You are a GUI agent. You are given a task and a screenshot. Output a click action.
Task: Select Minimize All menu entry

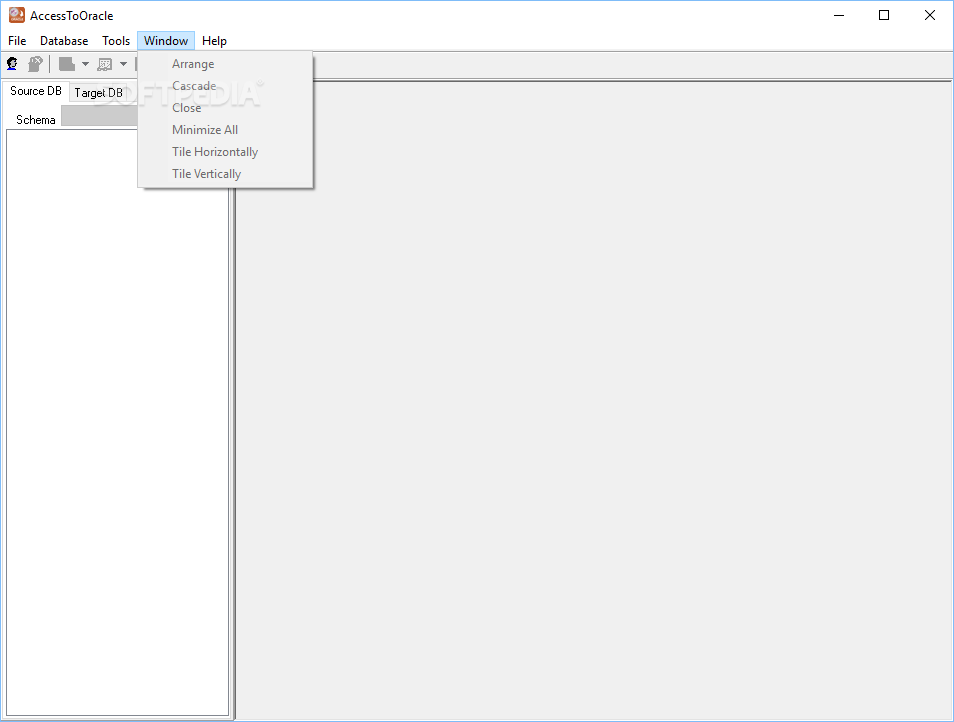coord(226,130)
